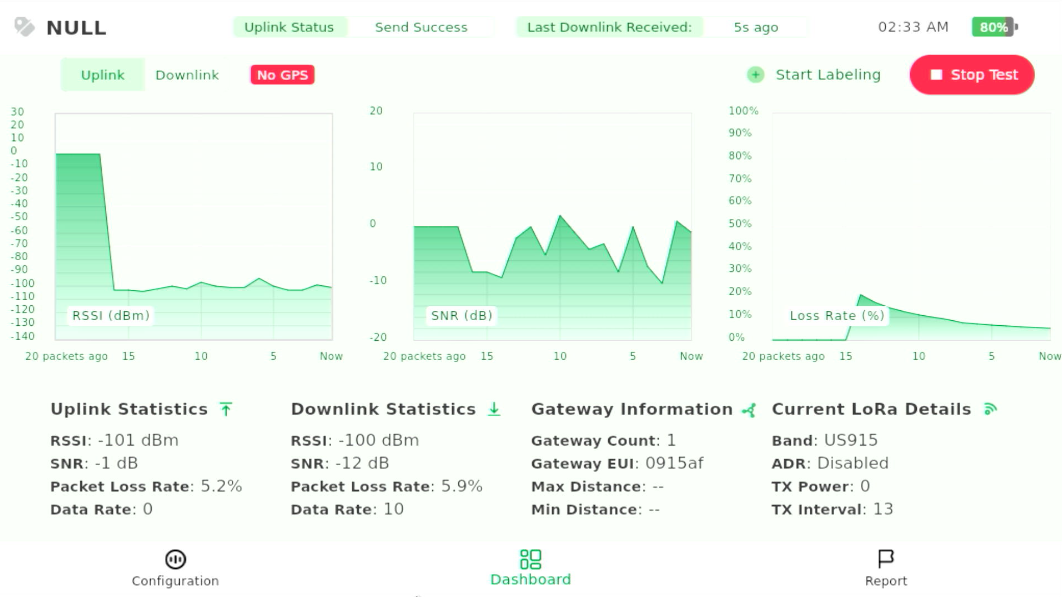
Task: Switch to the Uplink chart view
Action: (x=103, y=75)
